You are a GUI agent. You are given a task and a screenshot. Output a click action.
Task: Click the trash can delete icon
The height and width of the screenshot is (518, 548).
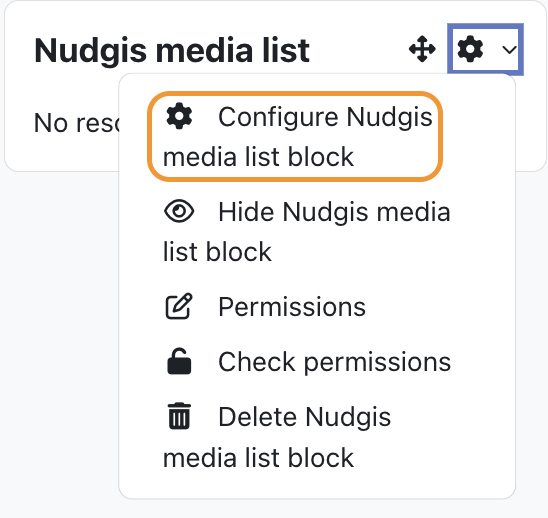[x=179, y=416]
